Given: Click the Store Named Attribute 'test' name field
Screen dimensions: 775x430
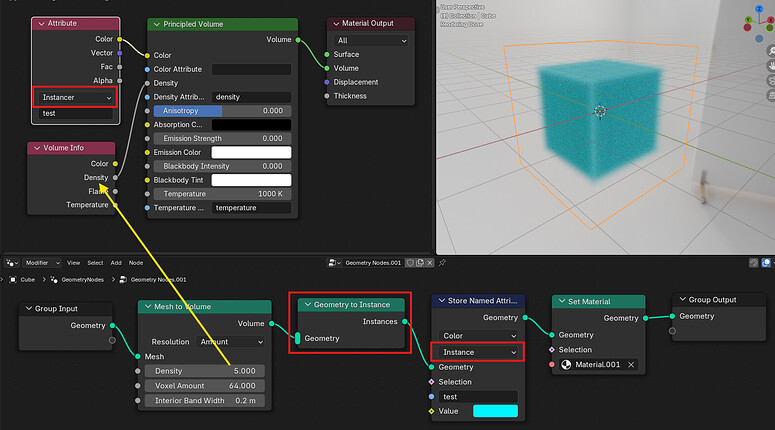Looking at the screenshot, I should tap(478, 396).
